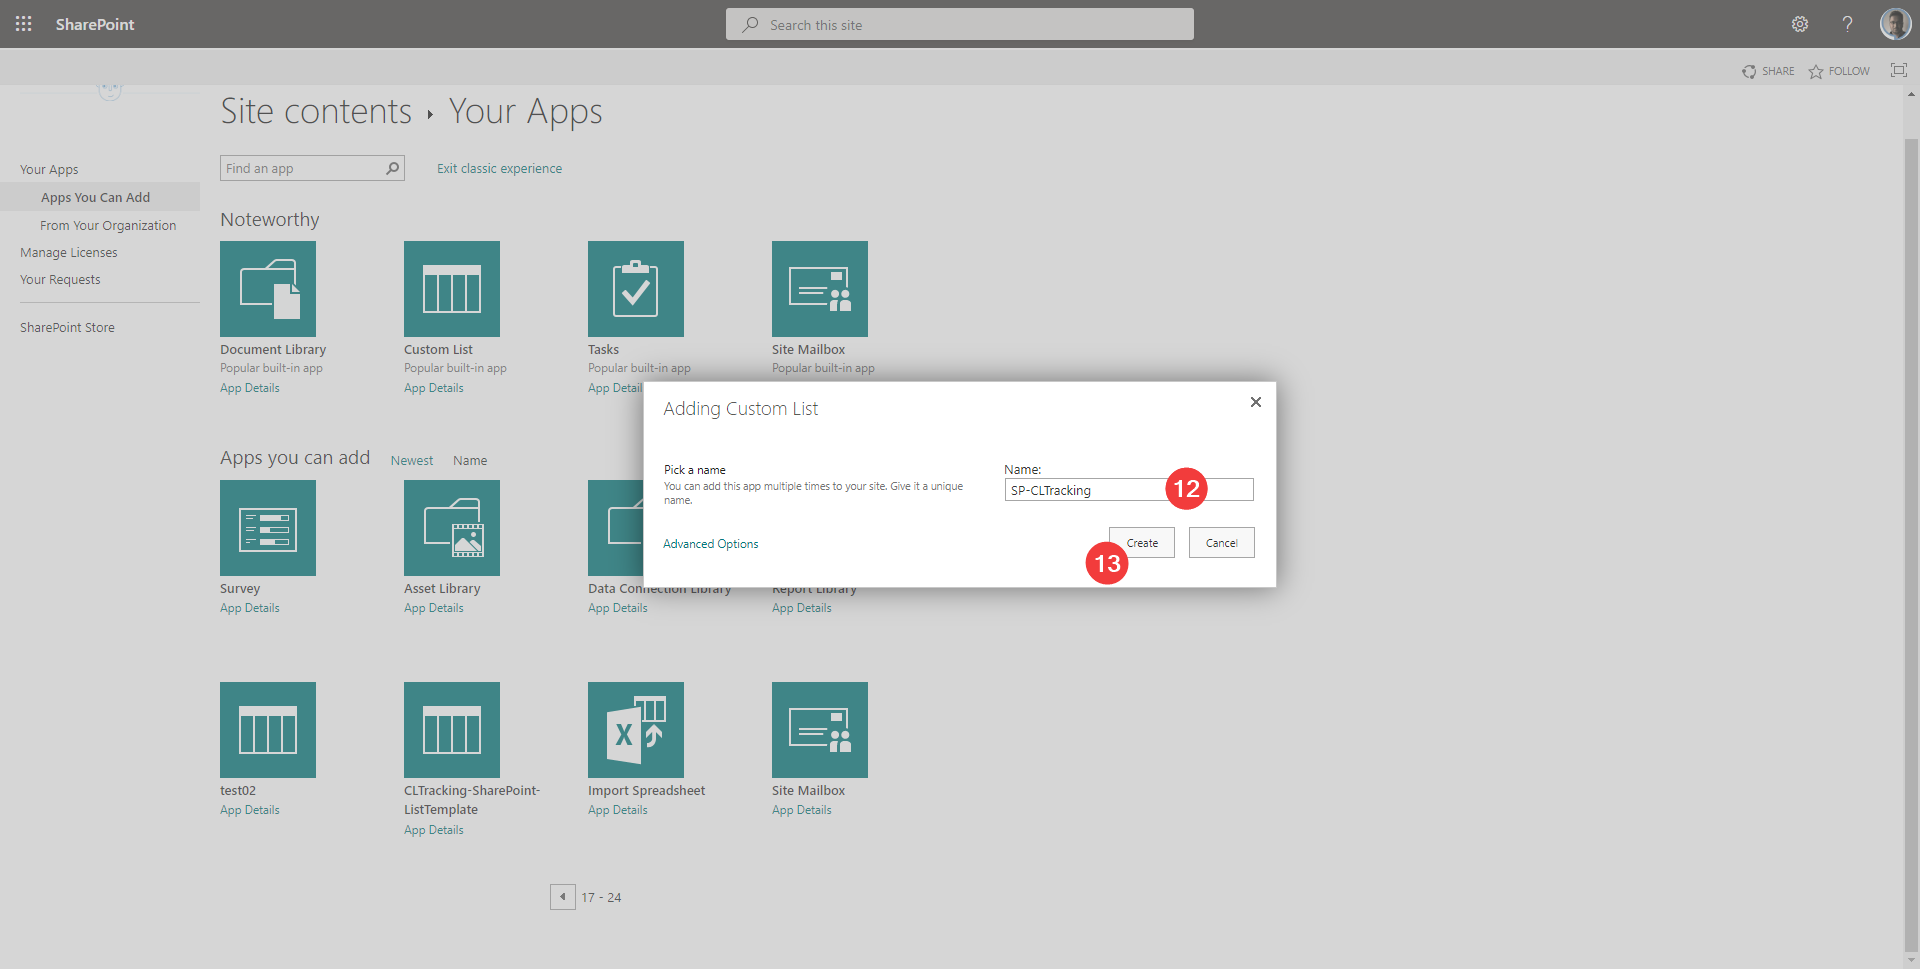Screen dimensions: 1920x969
Task: Open the settings gear in the header
Action: click(1800, 24)
